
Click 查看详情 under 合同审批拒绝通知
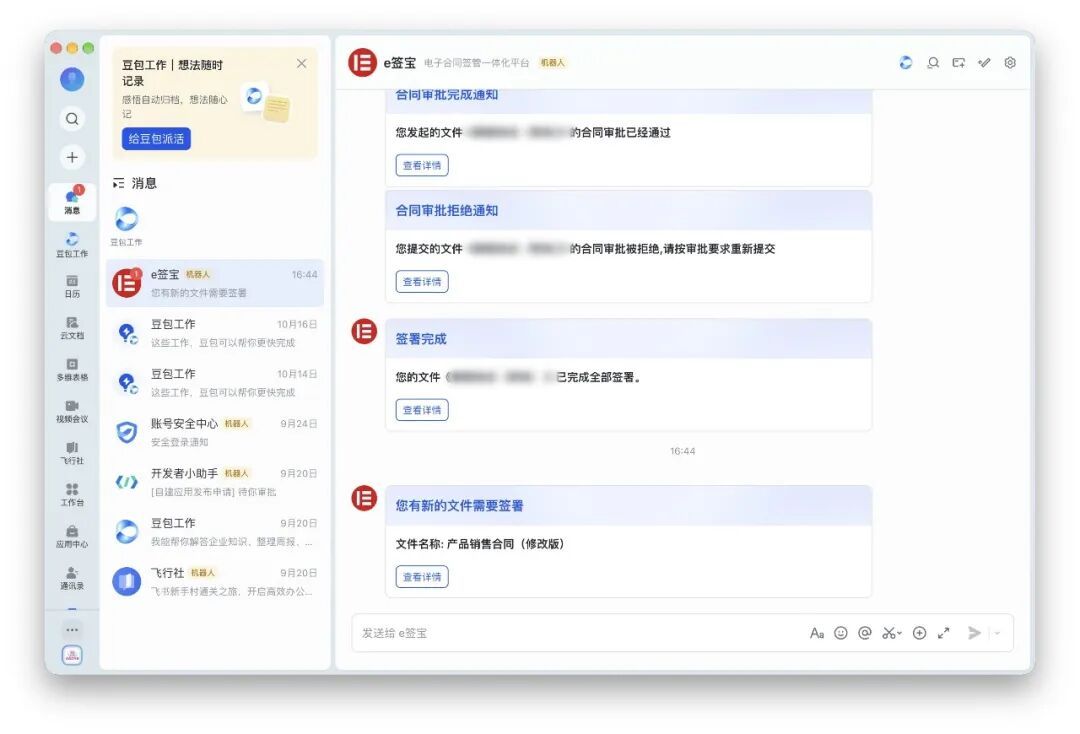[422, 282]
